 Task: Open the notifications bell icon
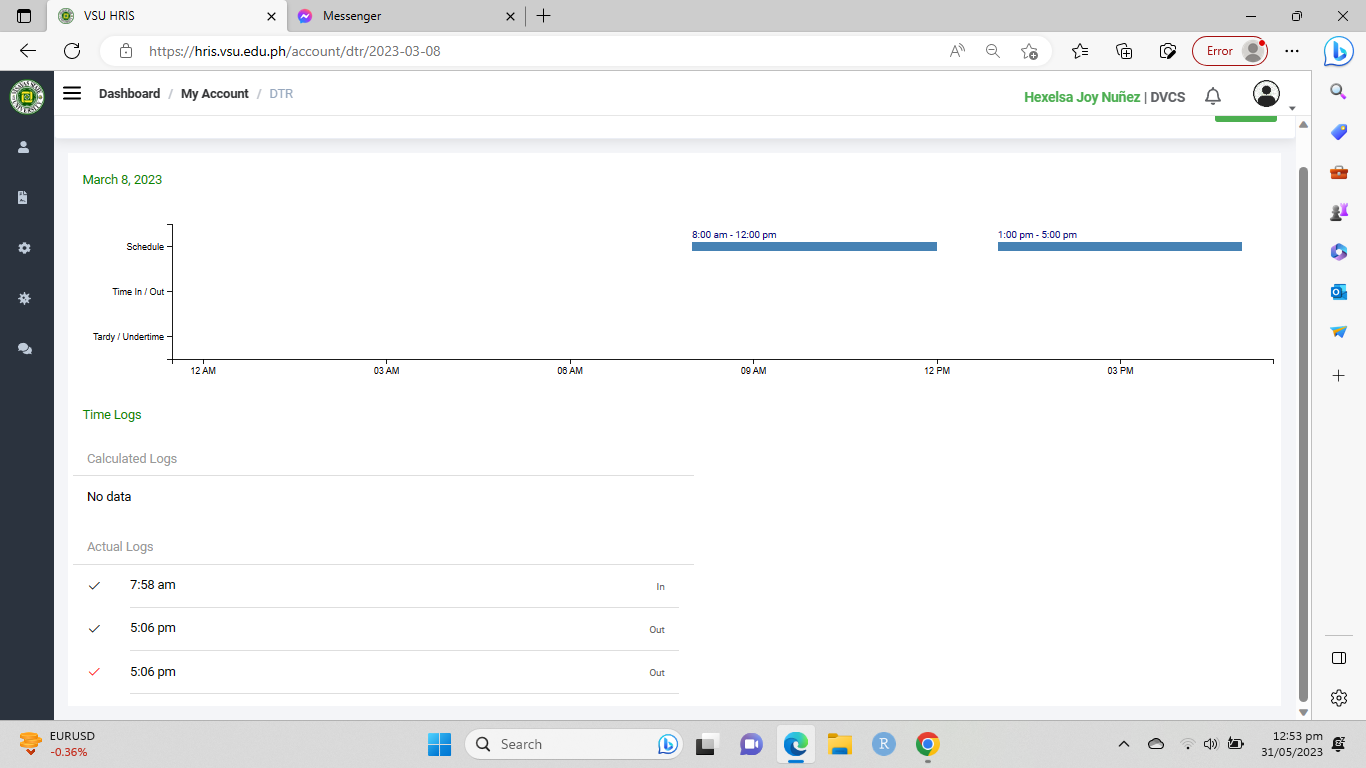(x=1213, y=96)
